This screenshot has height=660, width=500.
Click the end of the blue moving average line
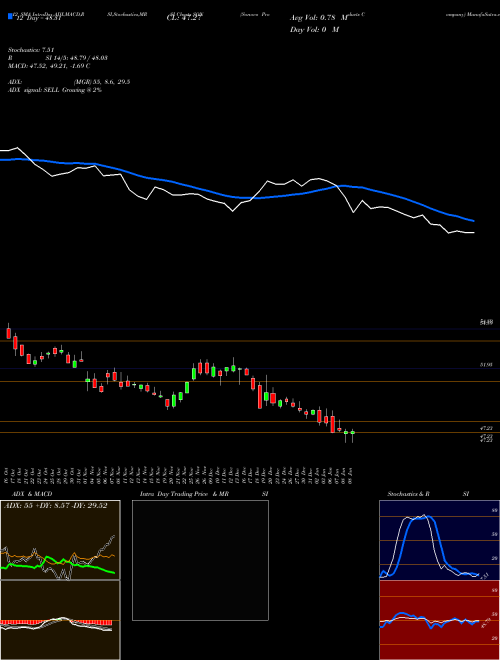point(473,220)
